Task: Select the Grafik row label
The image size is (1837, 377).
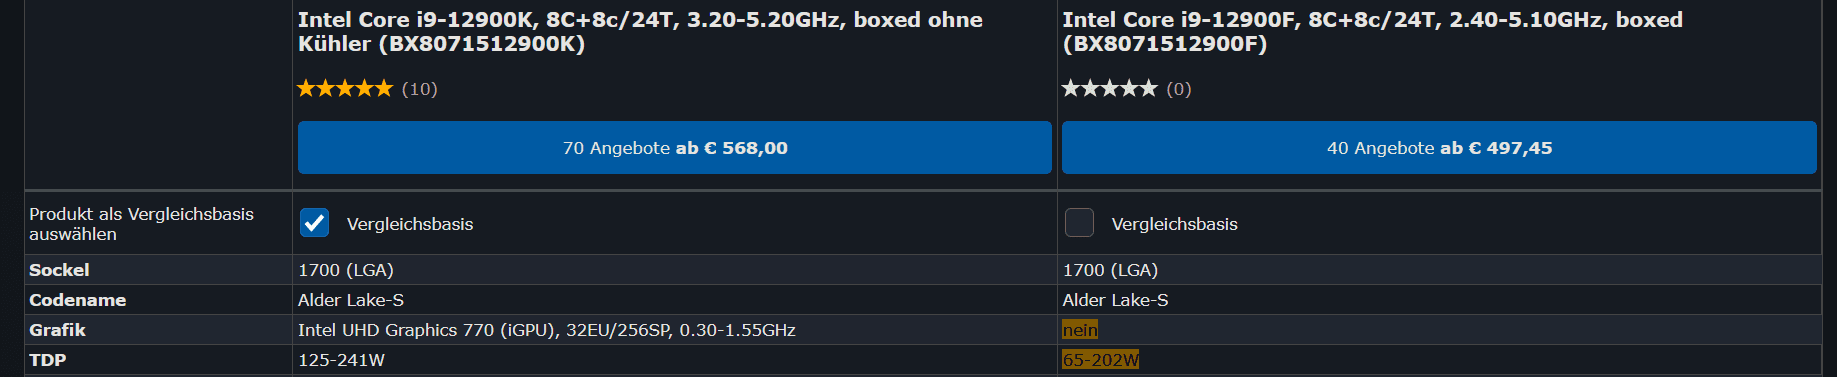Action: [x=57, y=330]
